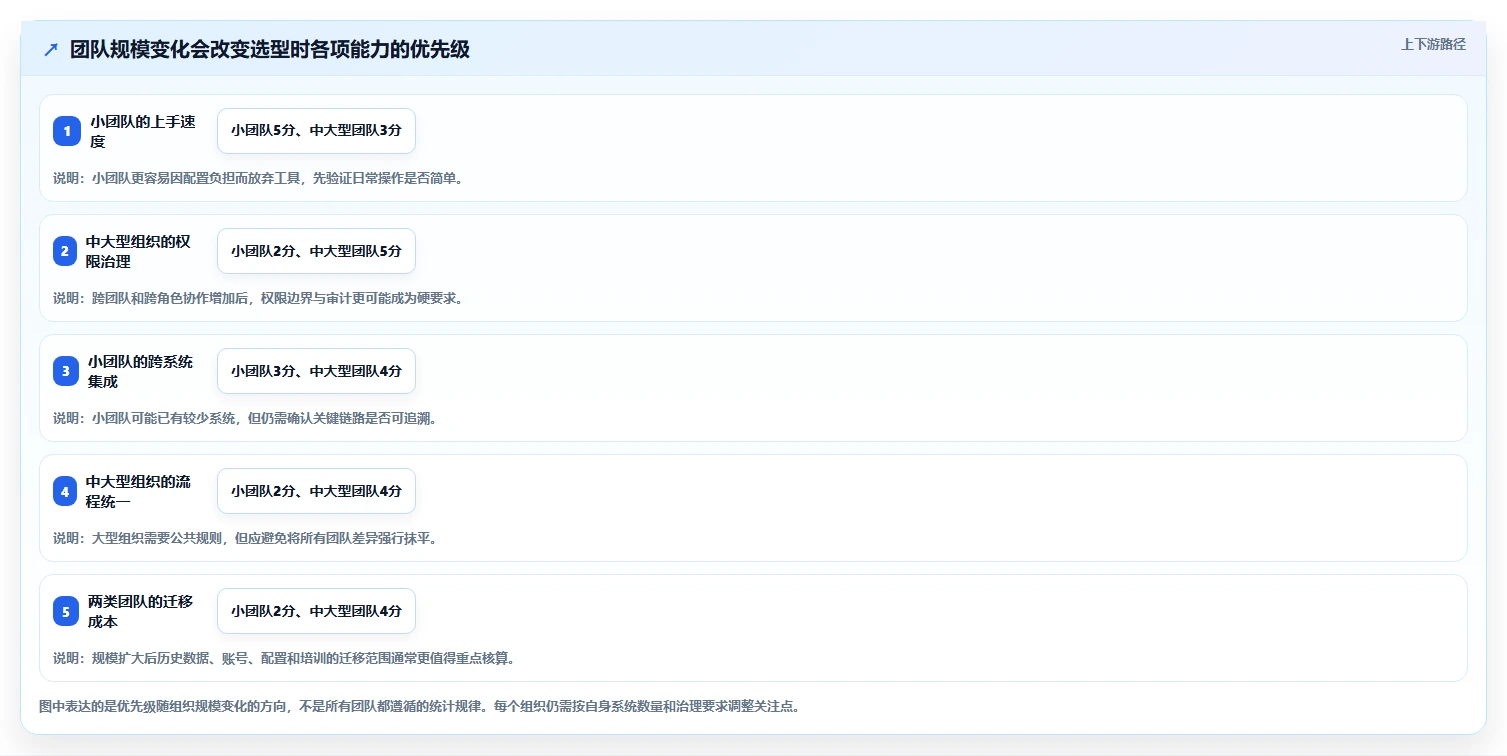The height and width of the screenshot is (756, 1507).
Task: Select the 小团队2分、中大型团队5分 score pill
Action: (316, 251)
